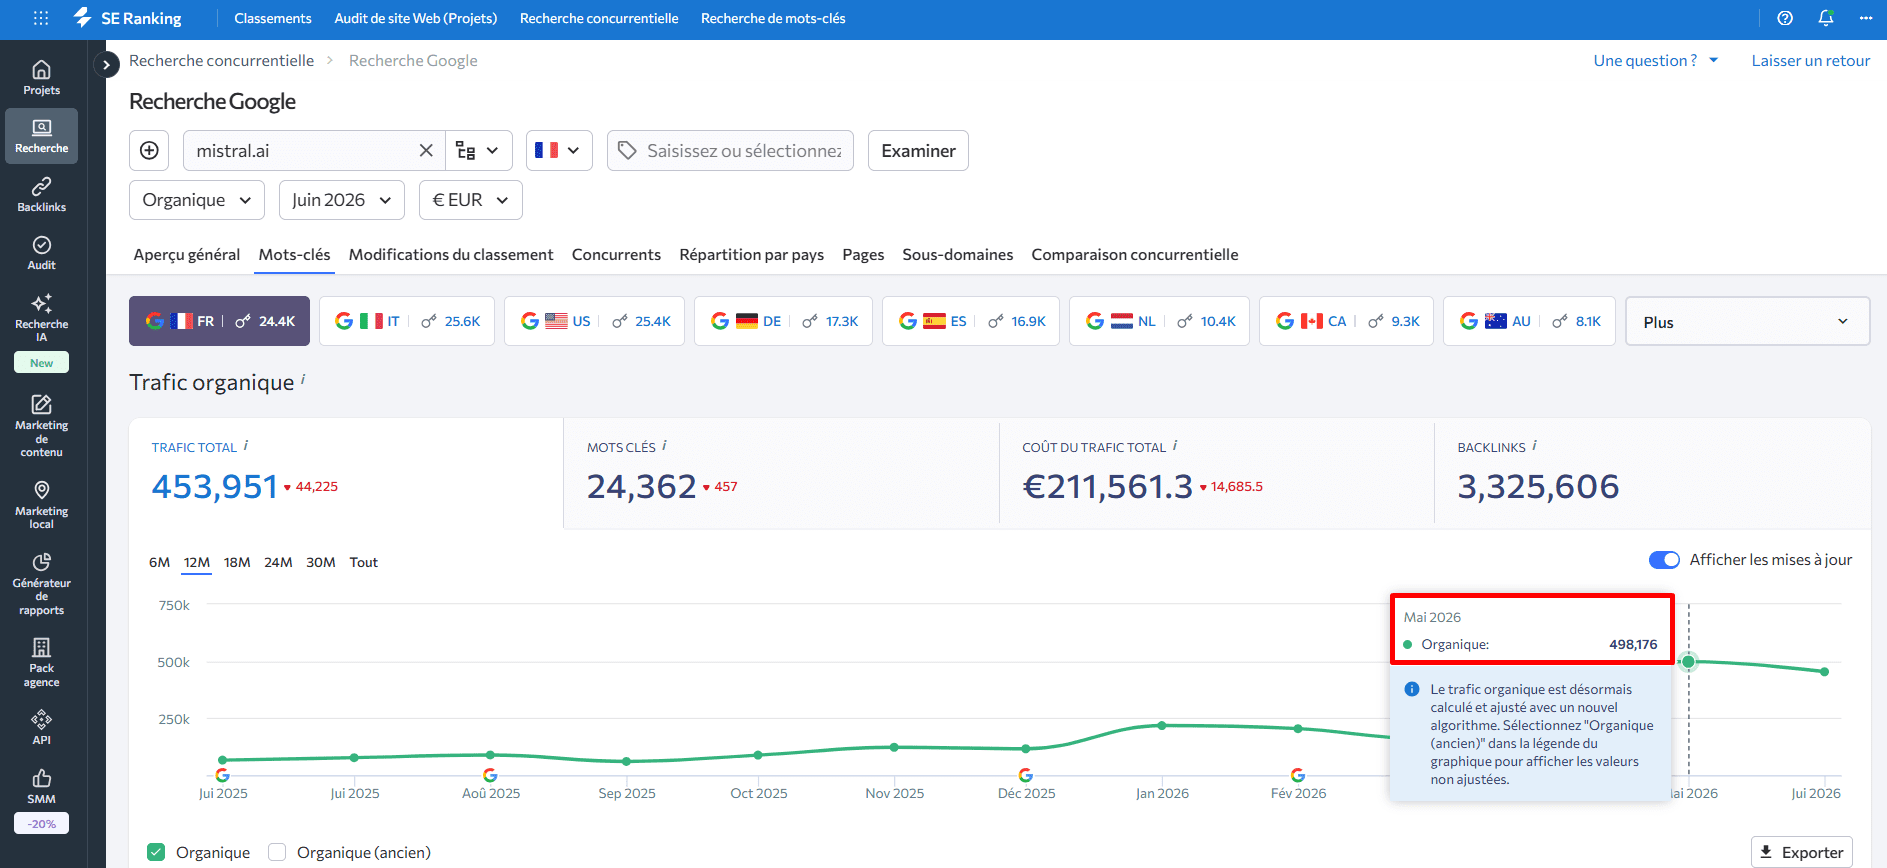Click the SE Ranking logo
This screenshot has width=1887, height=868.
click(x=127, y=18)
